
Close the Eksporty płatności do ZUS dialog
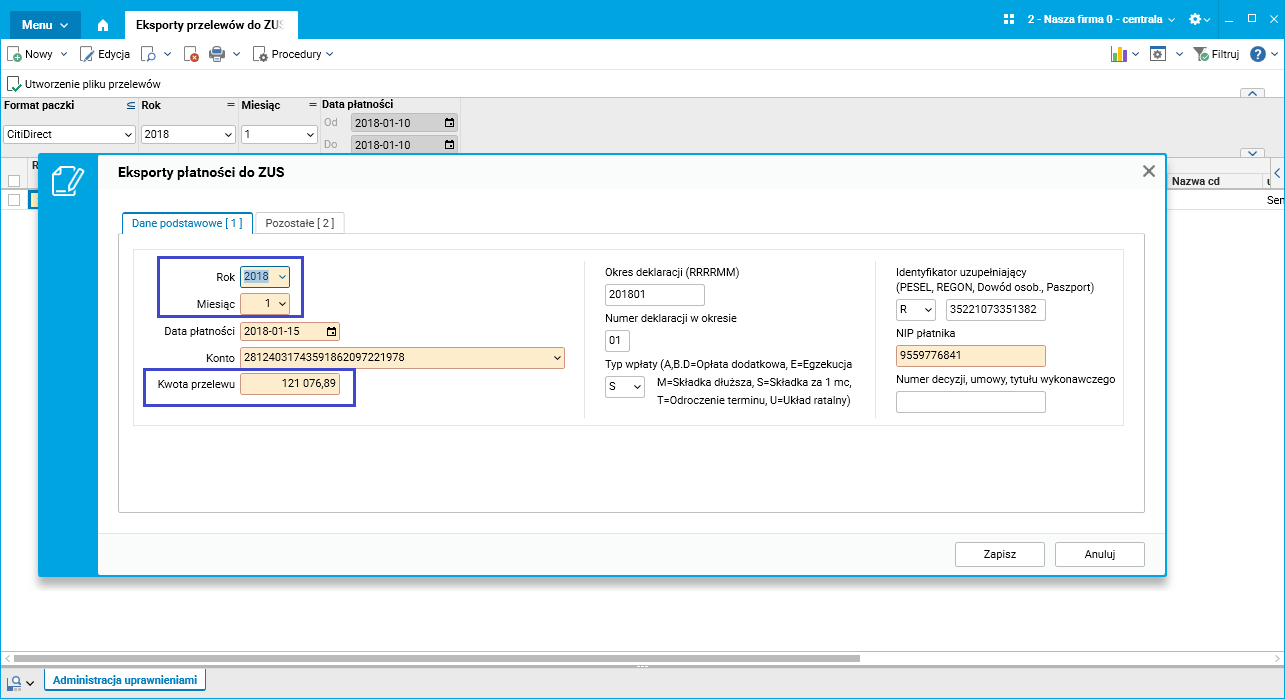click(x=1149, y=172)
